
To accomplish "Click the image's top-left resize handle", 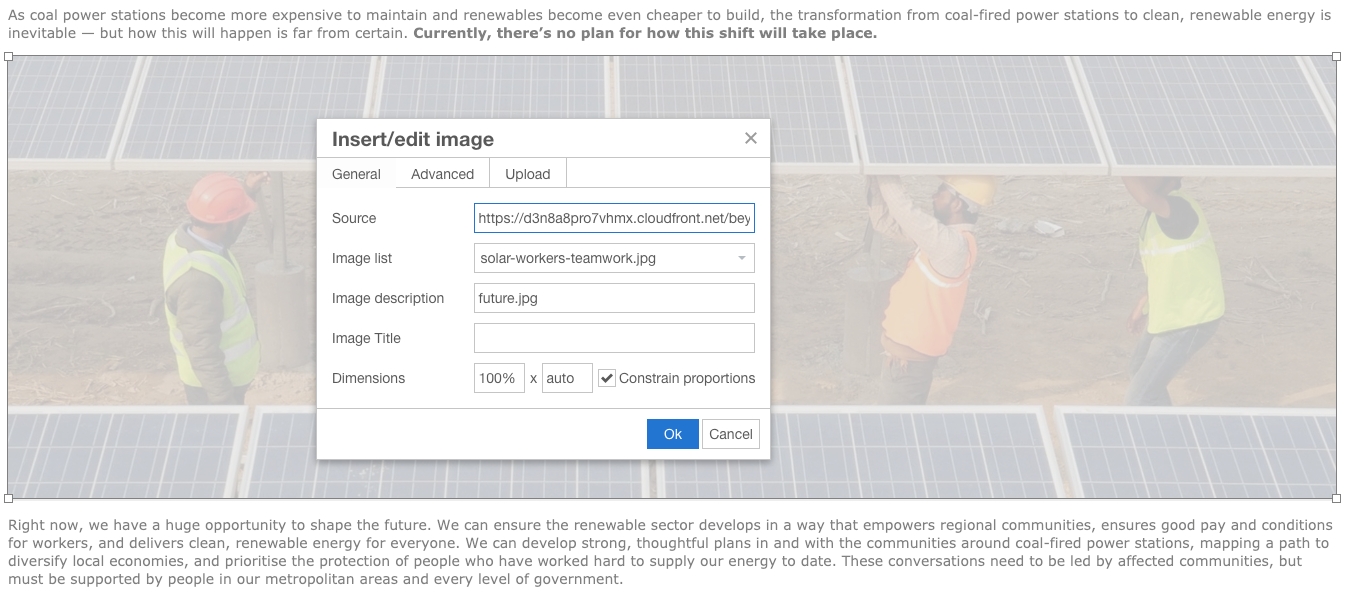I will (x=8, y=57).
